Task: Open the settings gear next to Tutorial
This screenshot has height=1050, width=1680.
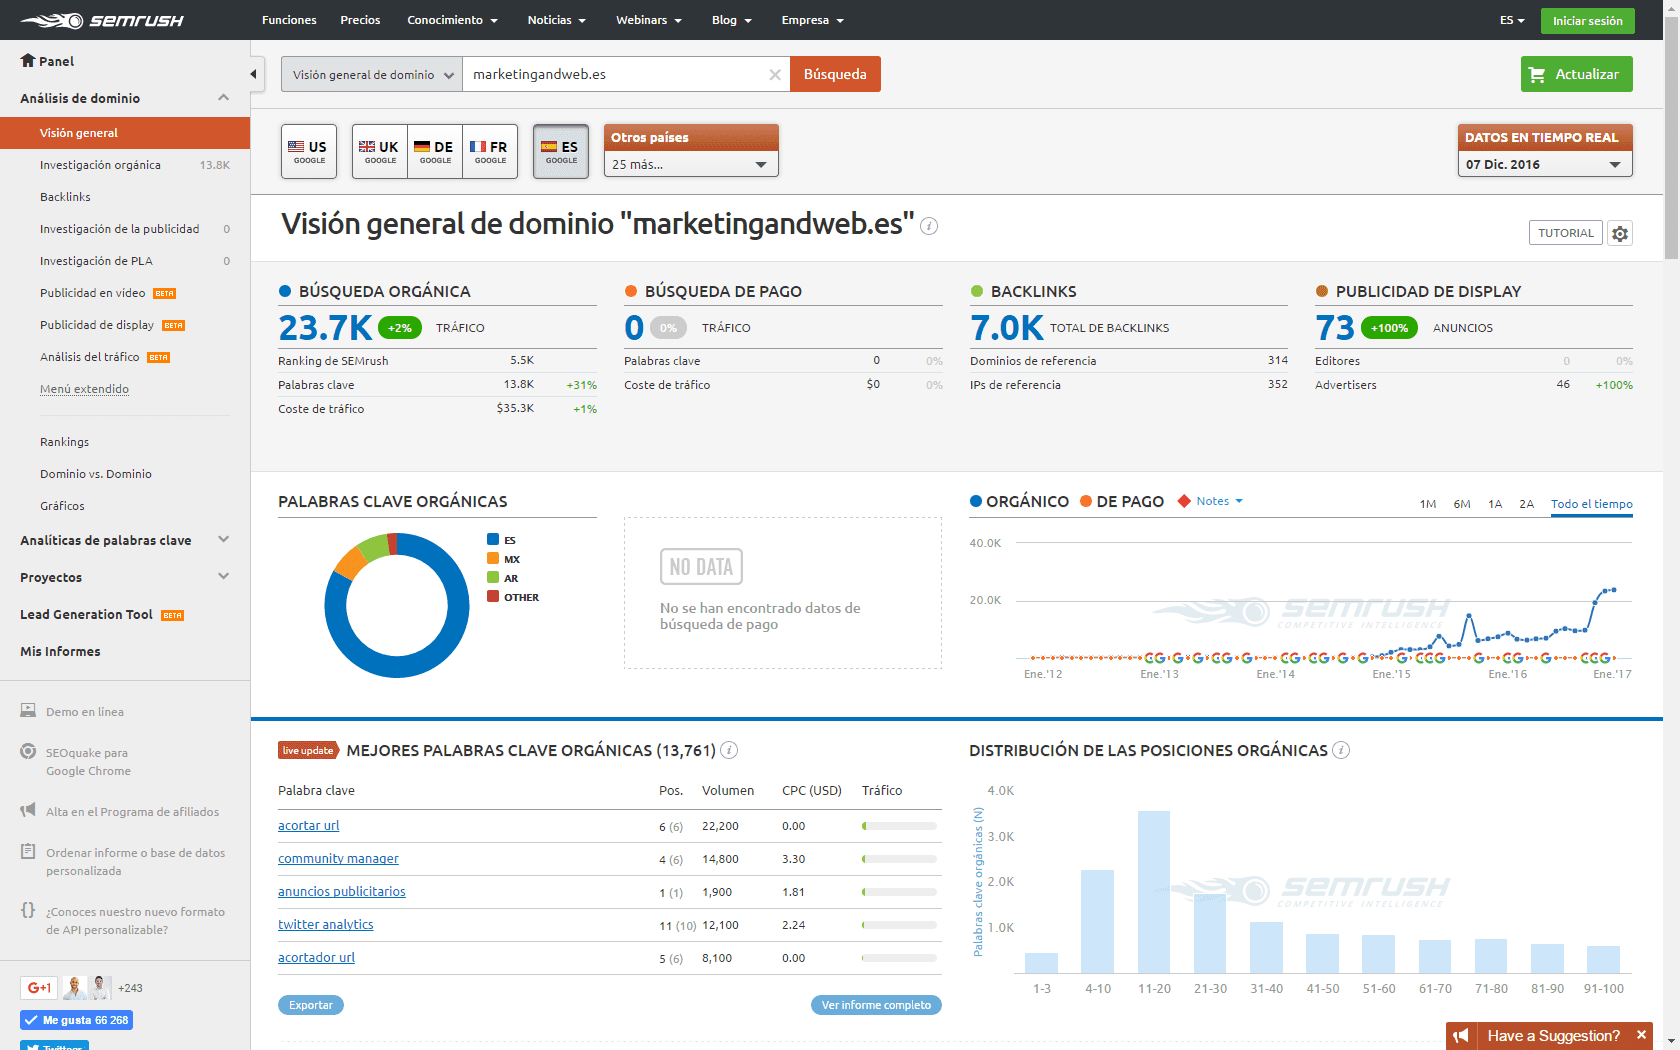Action: (1620, 233)
